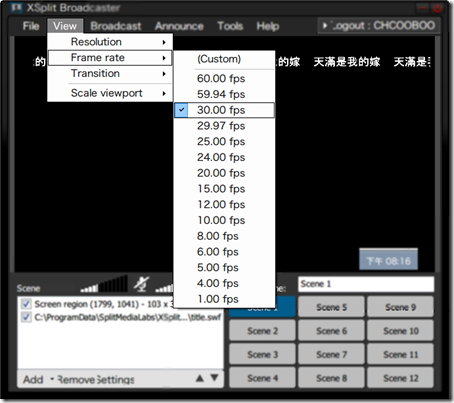
Task: Click the clock overlay in the preview
Action: 388,260
